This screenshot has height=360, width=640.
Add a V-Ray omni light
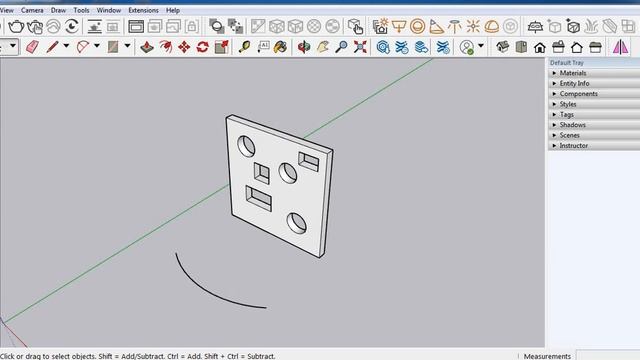pyautogui.click(x=473, y=27)
